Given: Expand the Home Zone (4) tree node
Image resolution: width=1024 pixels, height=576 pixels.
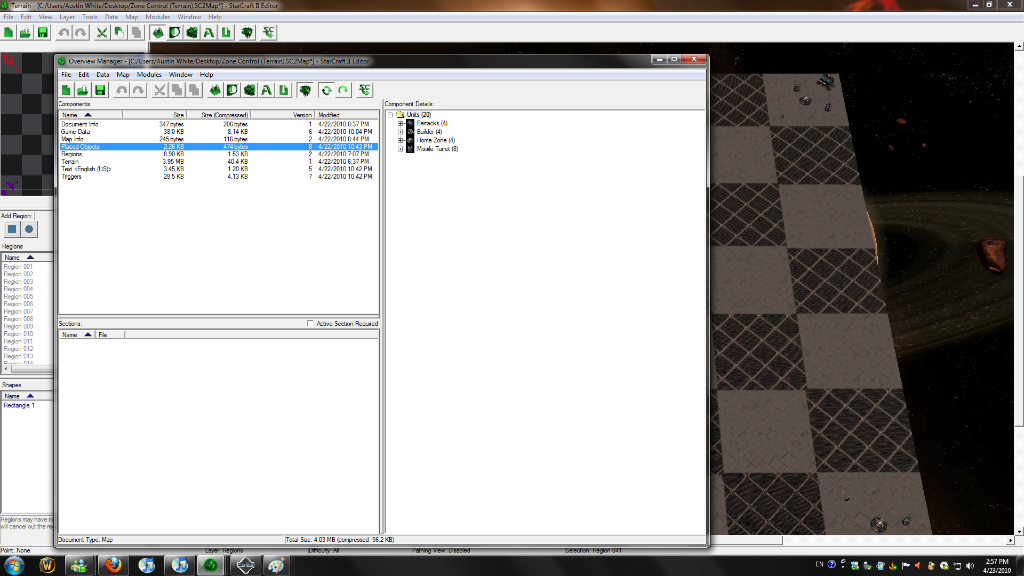Looking at the screenshot, I should click(401, 140).
